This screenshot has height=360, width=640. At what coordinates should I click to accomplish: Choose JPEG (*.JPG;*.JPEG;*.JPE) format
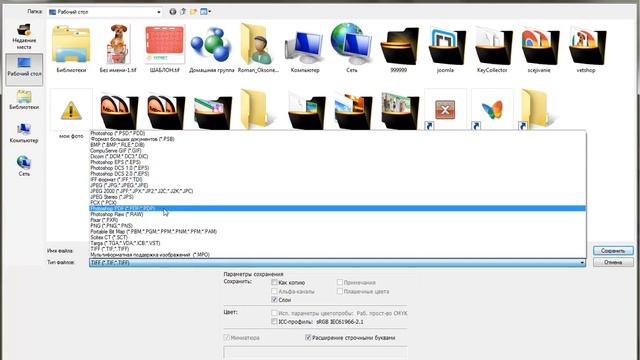[x=338, y=185]
